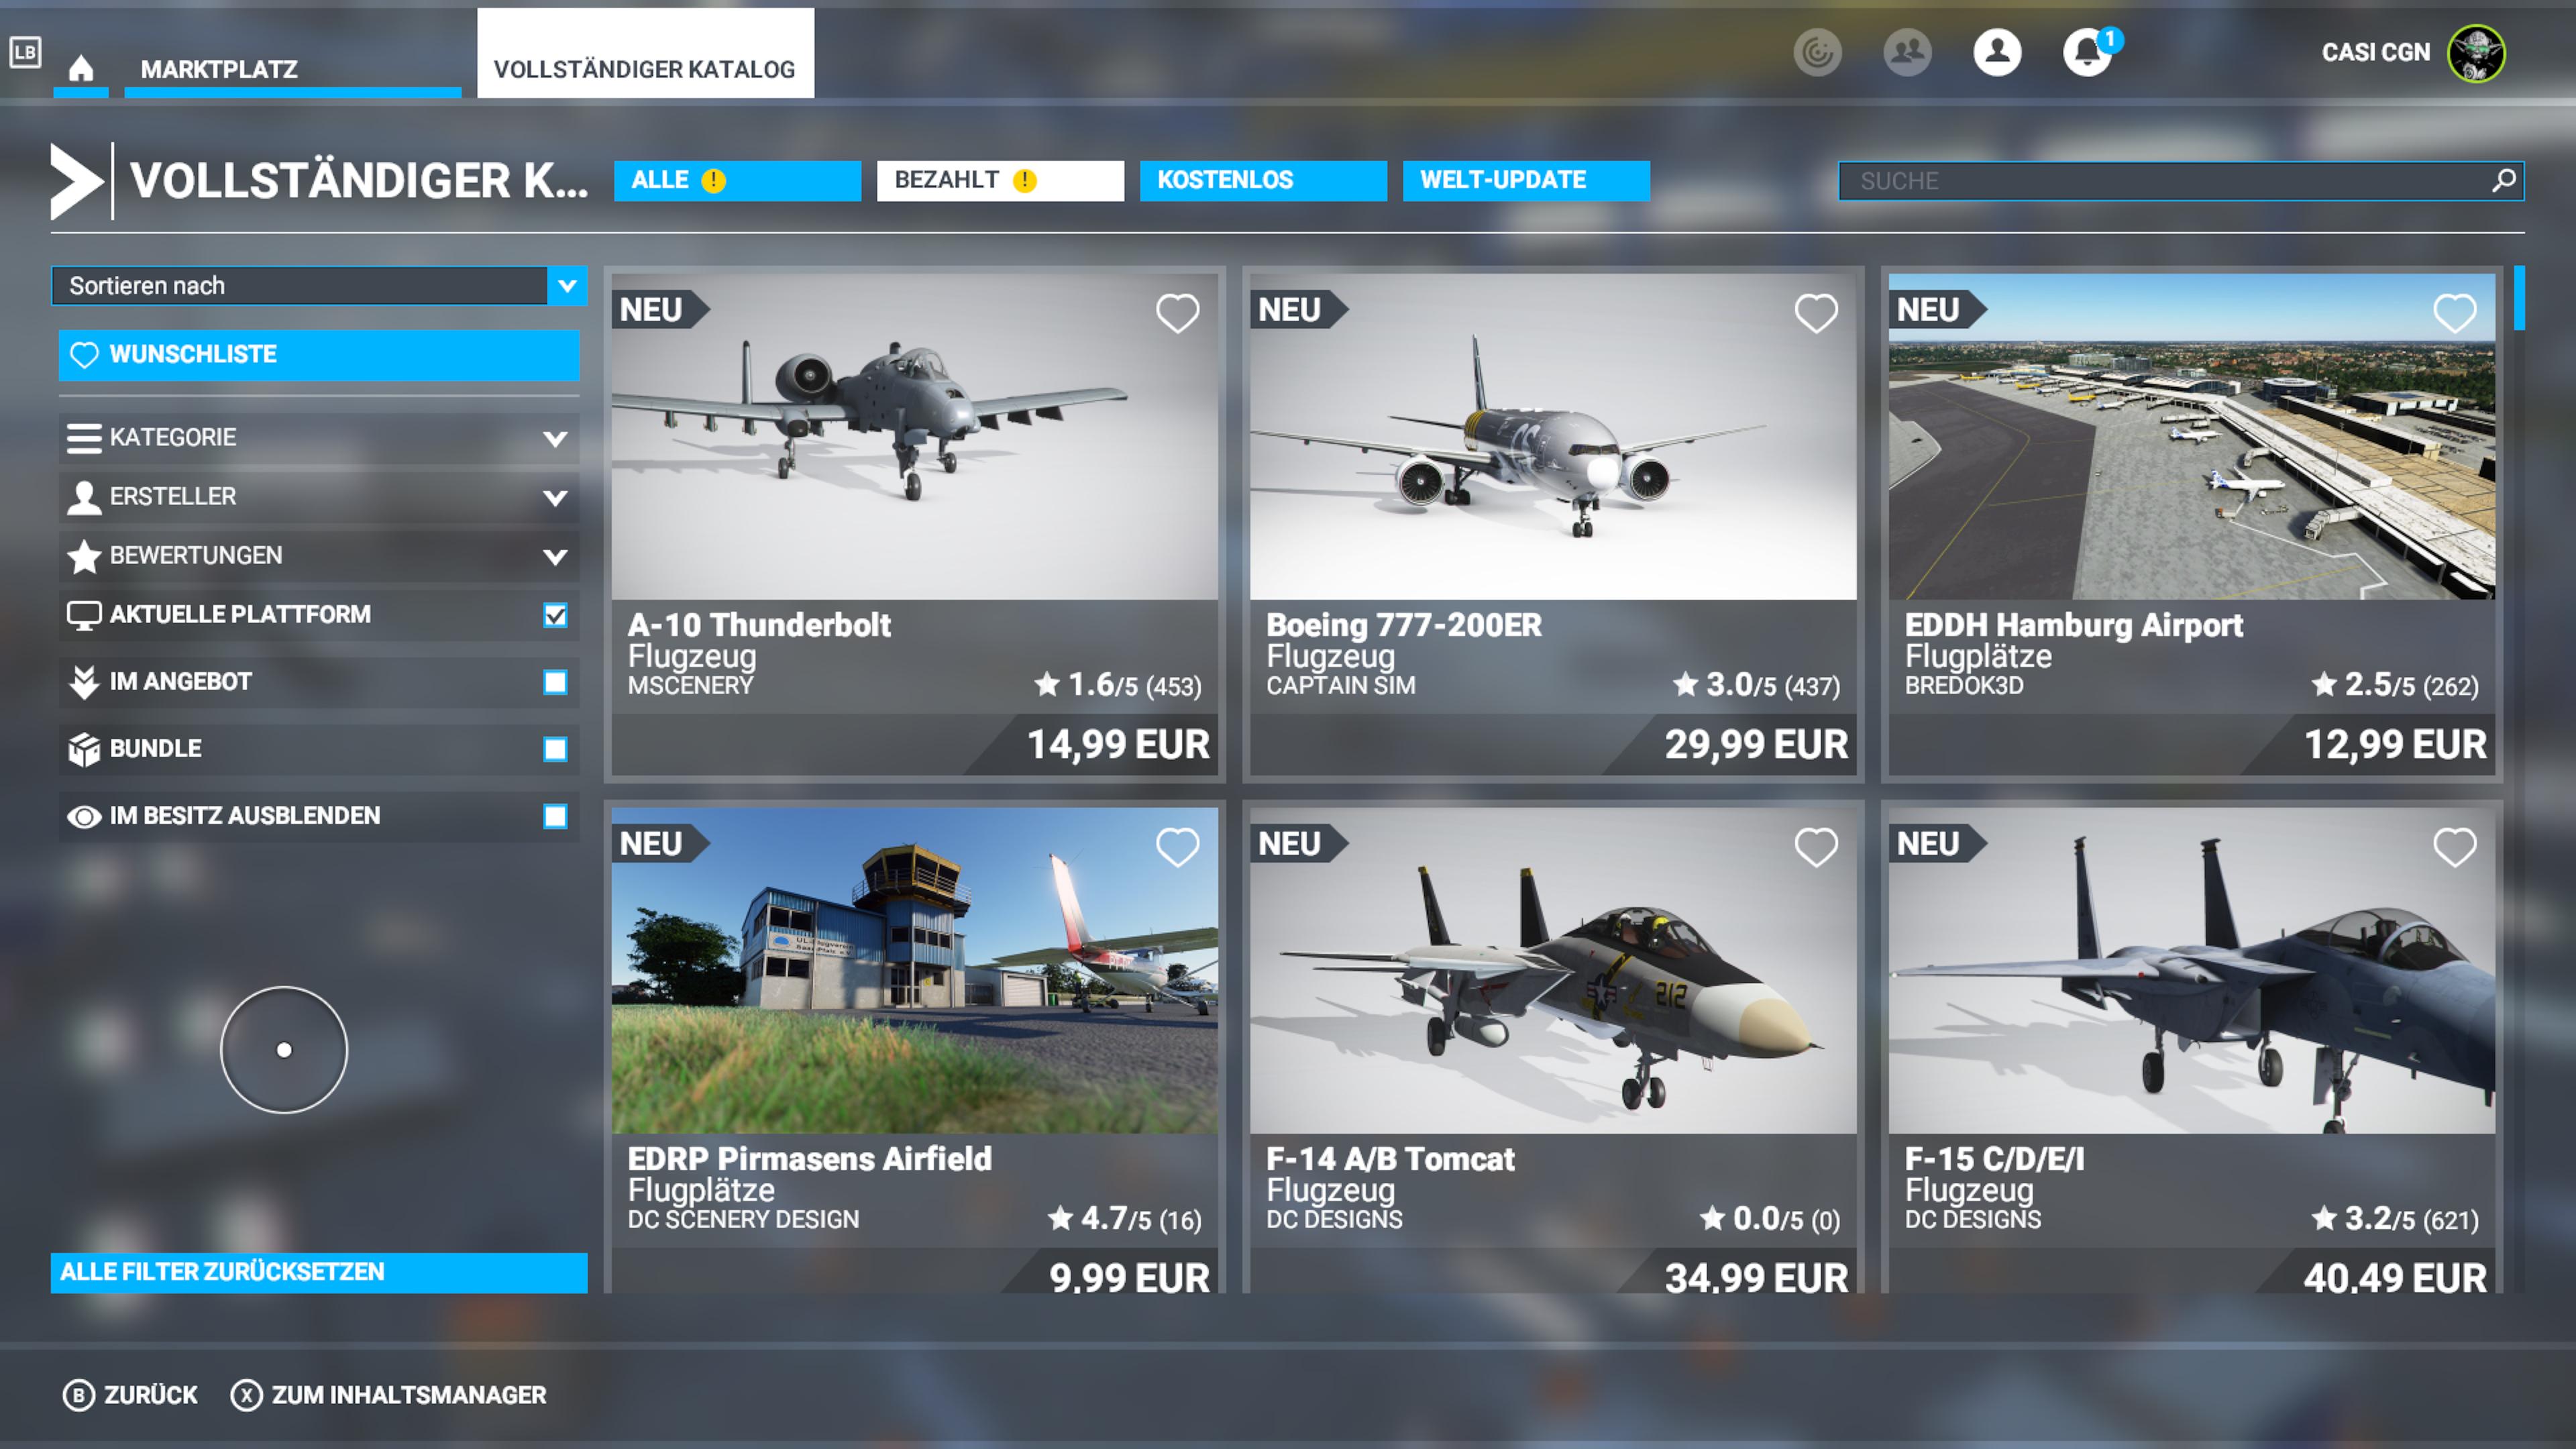2576x1449 pixels.
Task: Click the Boeing 777-200ER title
Action: [x=1403, y=625]
